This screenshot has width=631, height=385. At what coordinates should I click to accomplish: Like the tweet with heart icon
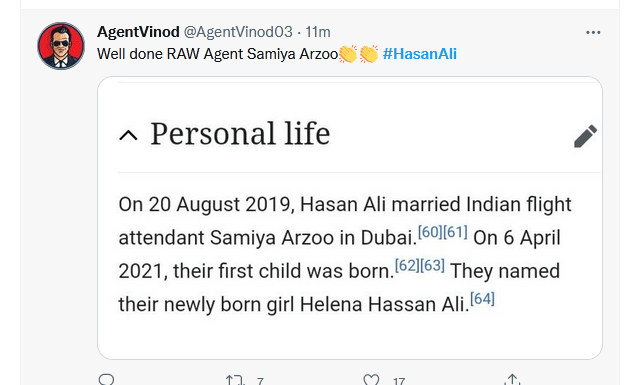click(x=371, y=380)
